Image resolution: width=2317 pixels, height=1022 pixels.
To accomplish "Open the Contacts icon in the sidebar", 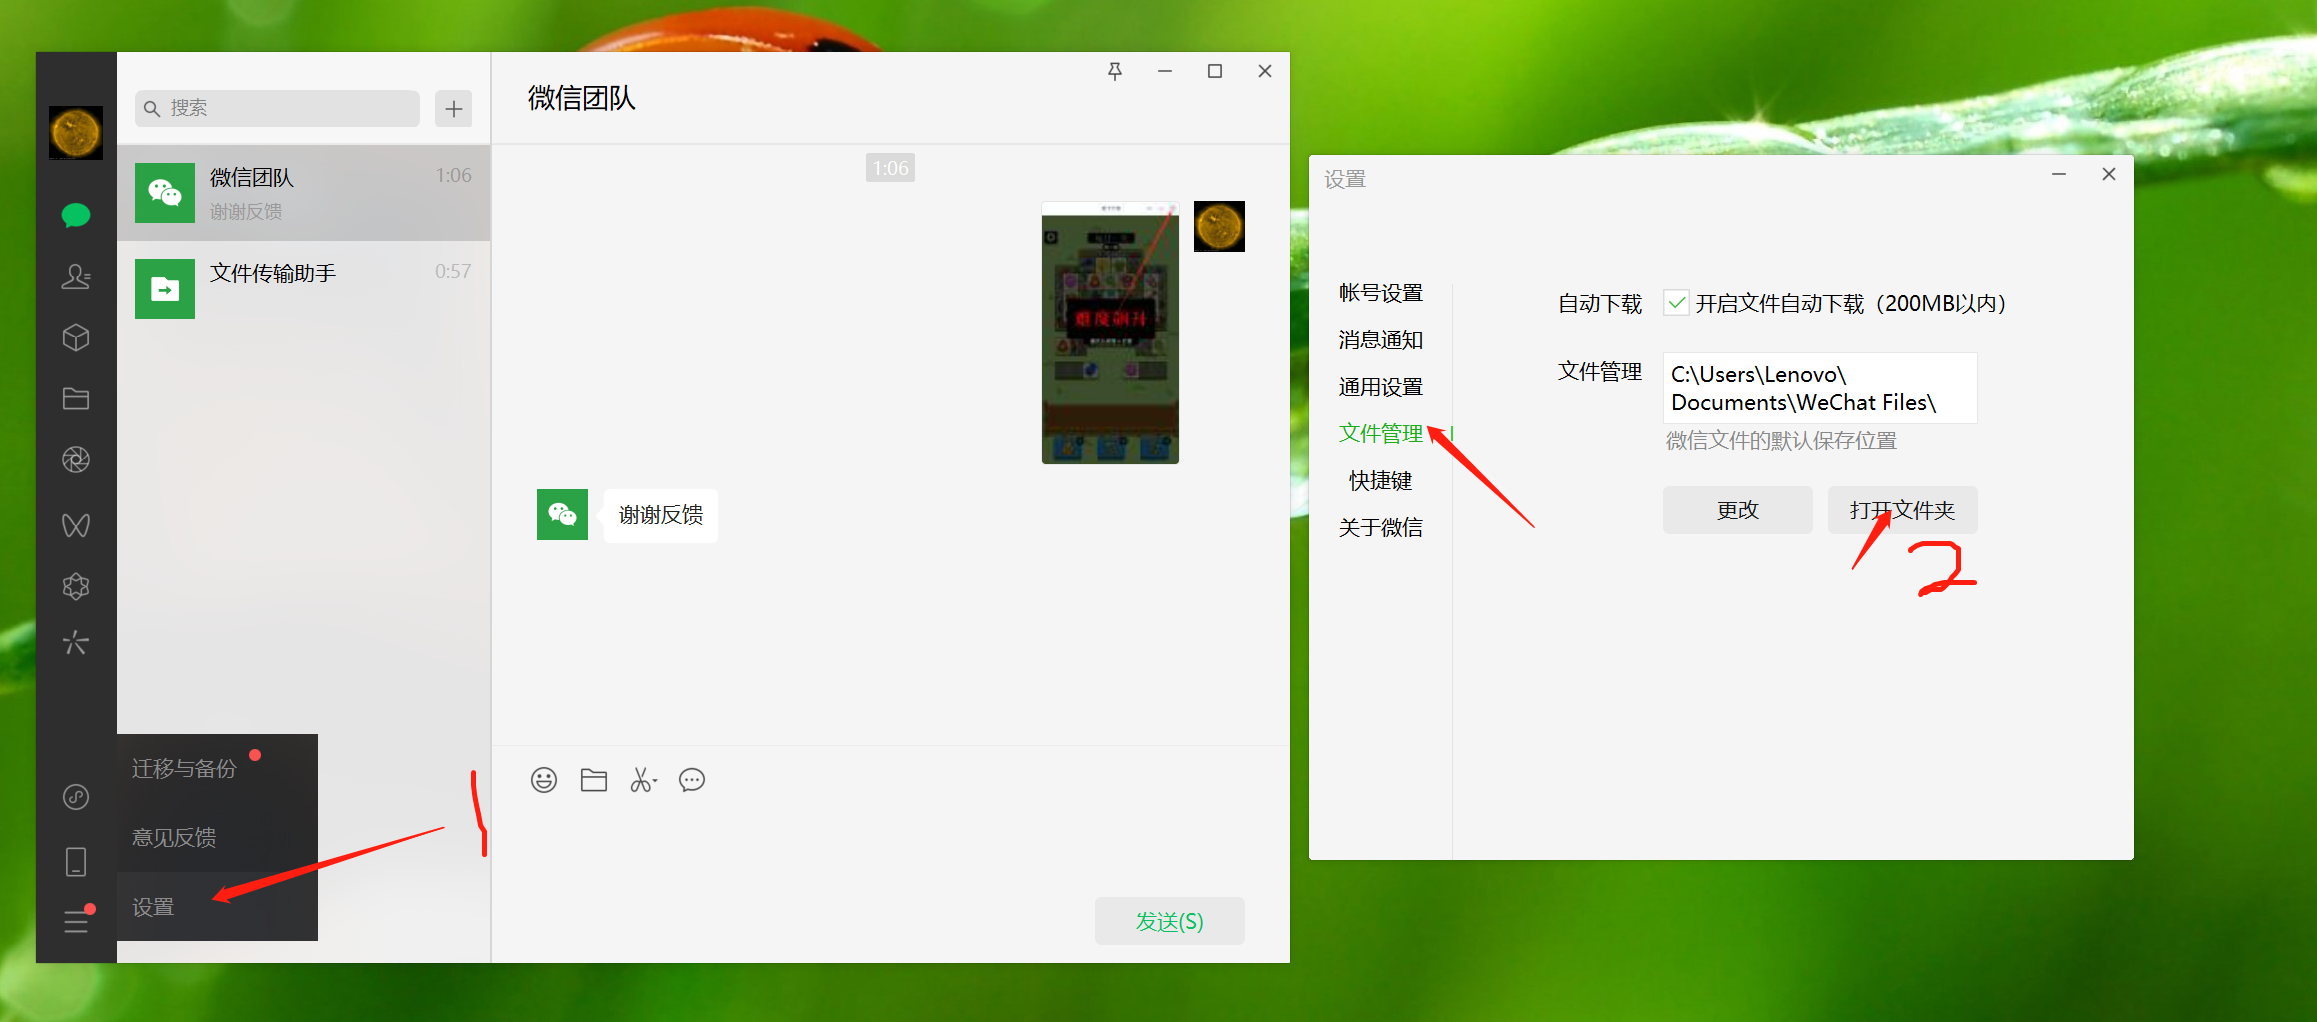I will coord(76,277).
